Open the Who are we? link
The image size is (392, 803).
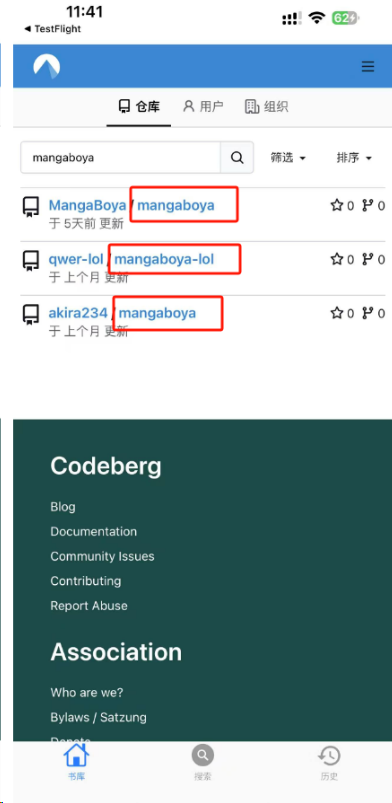tap(87, 692)
